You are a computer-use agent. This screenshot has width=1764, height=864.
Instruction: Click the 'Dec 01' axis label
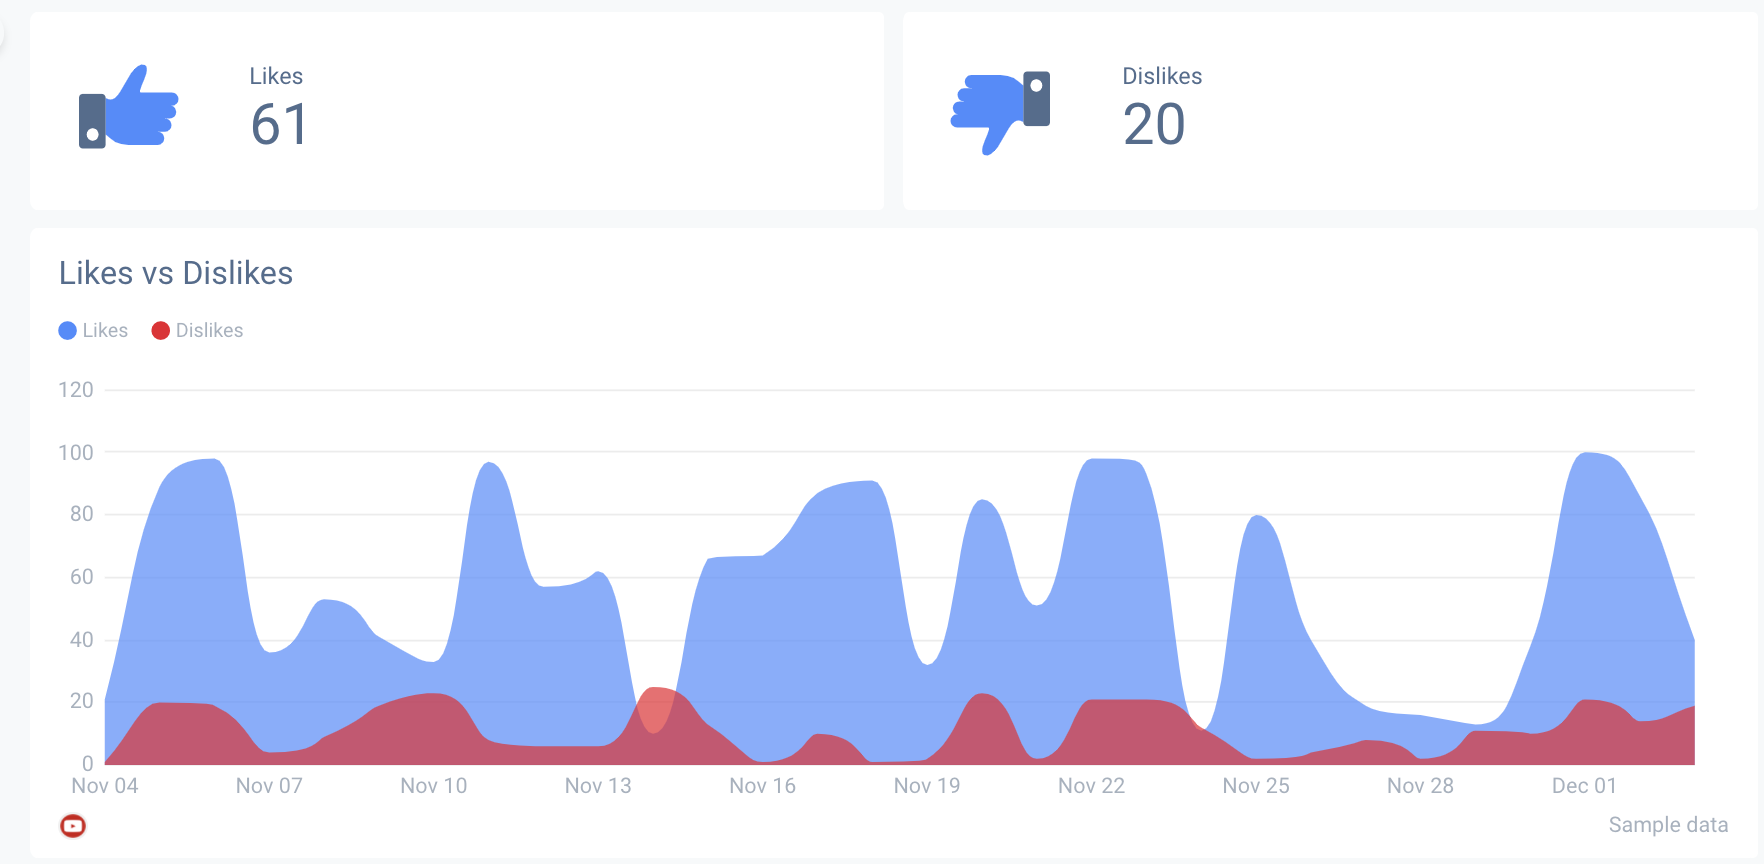(x=1584, y=786)
